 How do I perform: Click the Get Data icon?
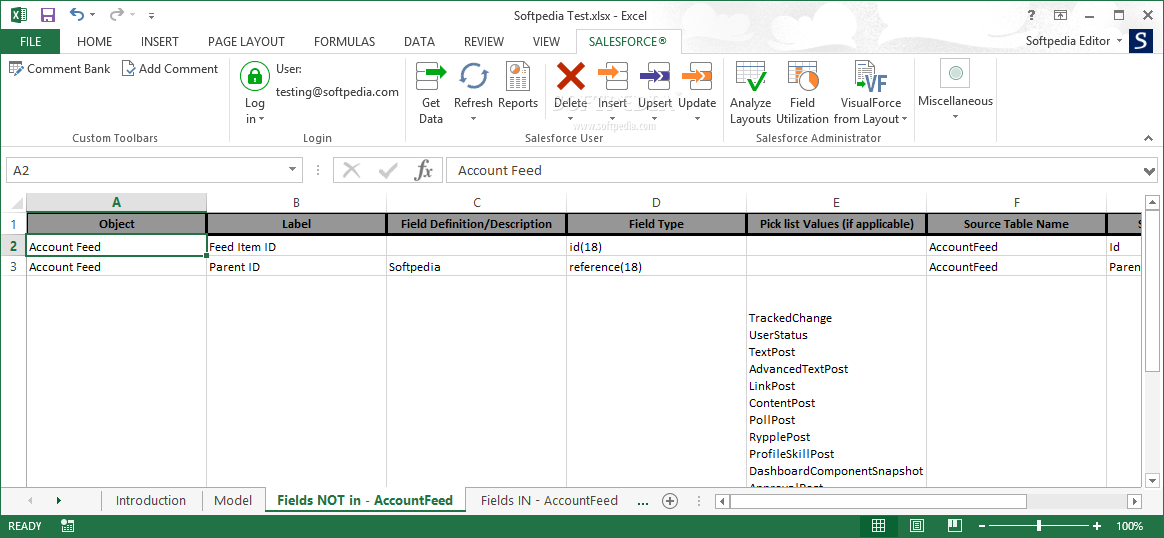pyautogui.click(x=431, y=76)
